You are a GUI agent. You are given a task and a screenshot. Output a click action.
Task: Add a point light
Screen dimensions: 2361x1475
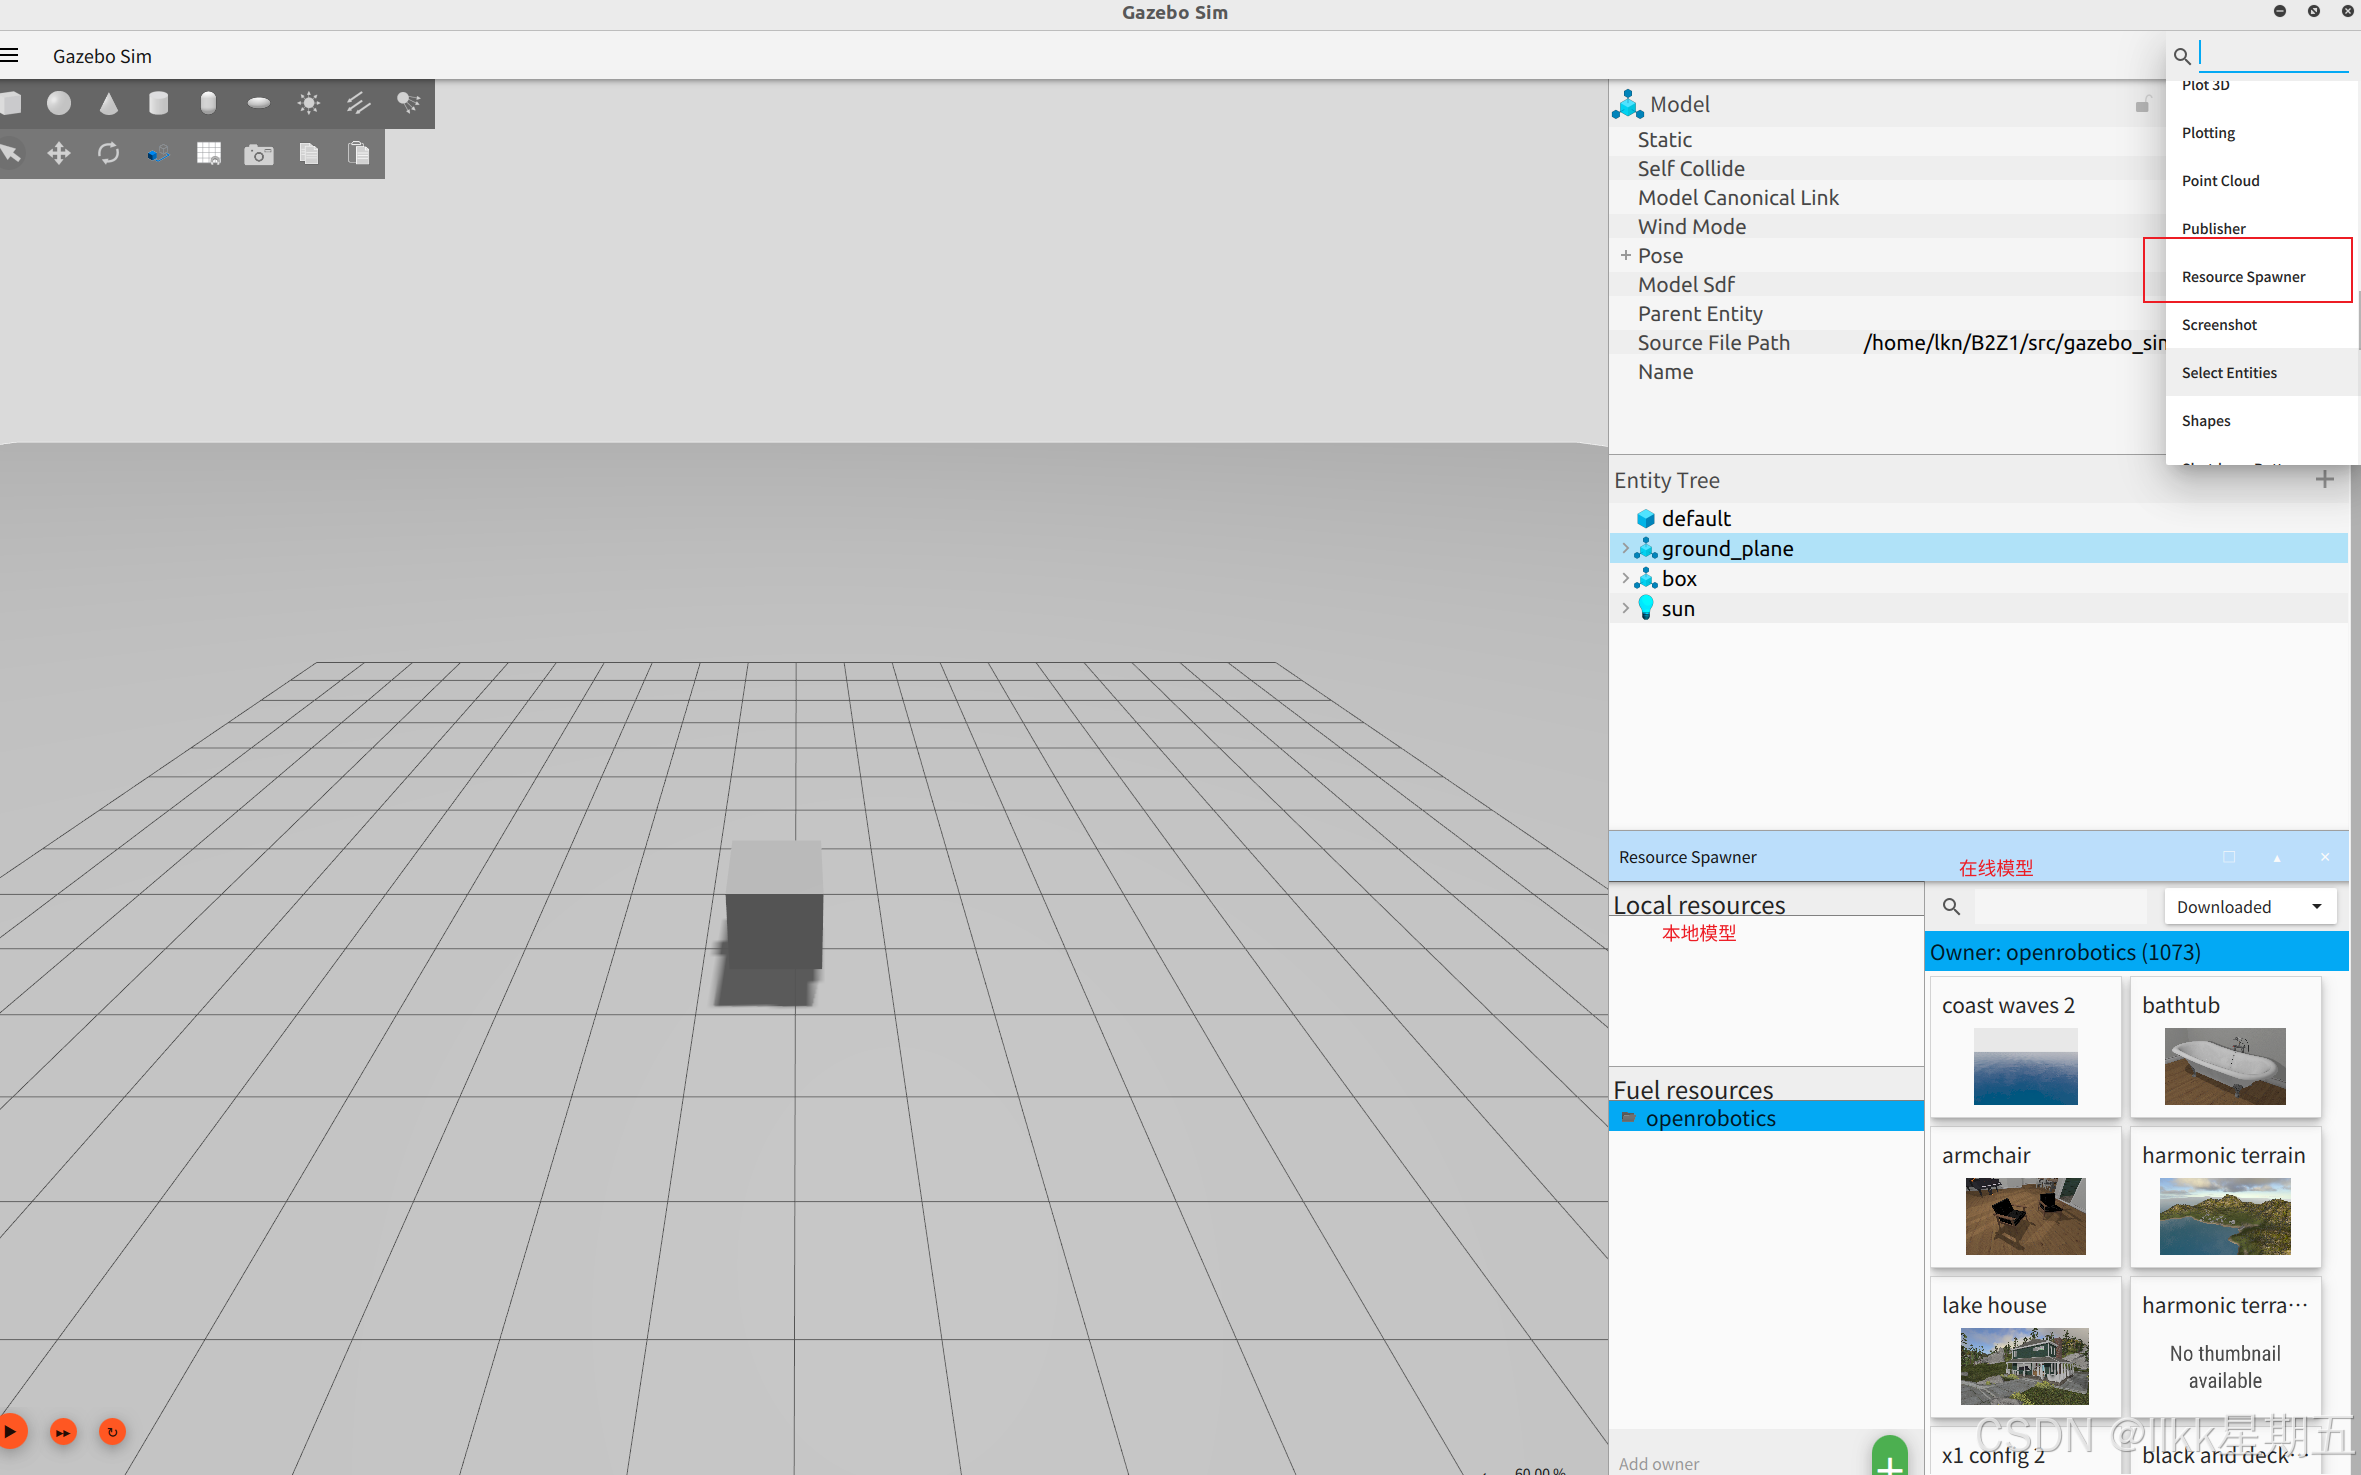tap(309, 103)
